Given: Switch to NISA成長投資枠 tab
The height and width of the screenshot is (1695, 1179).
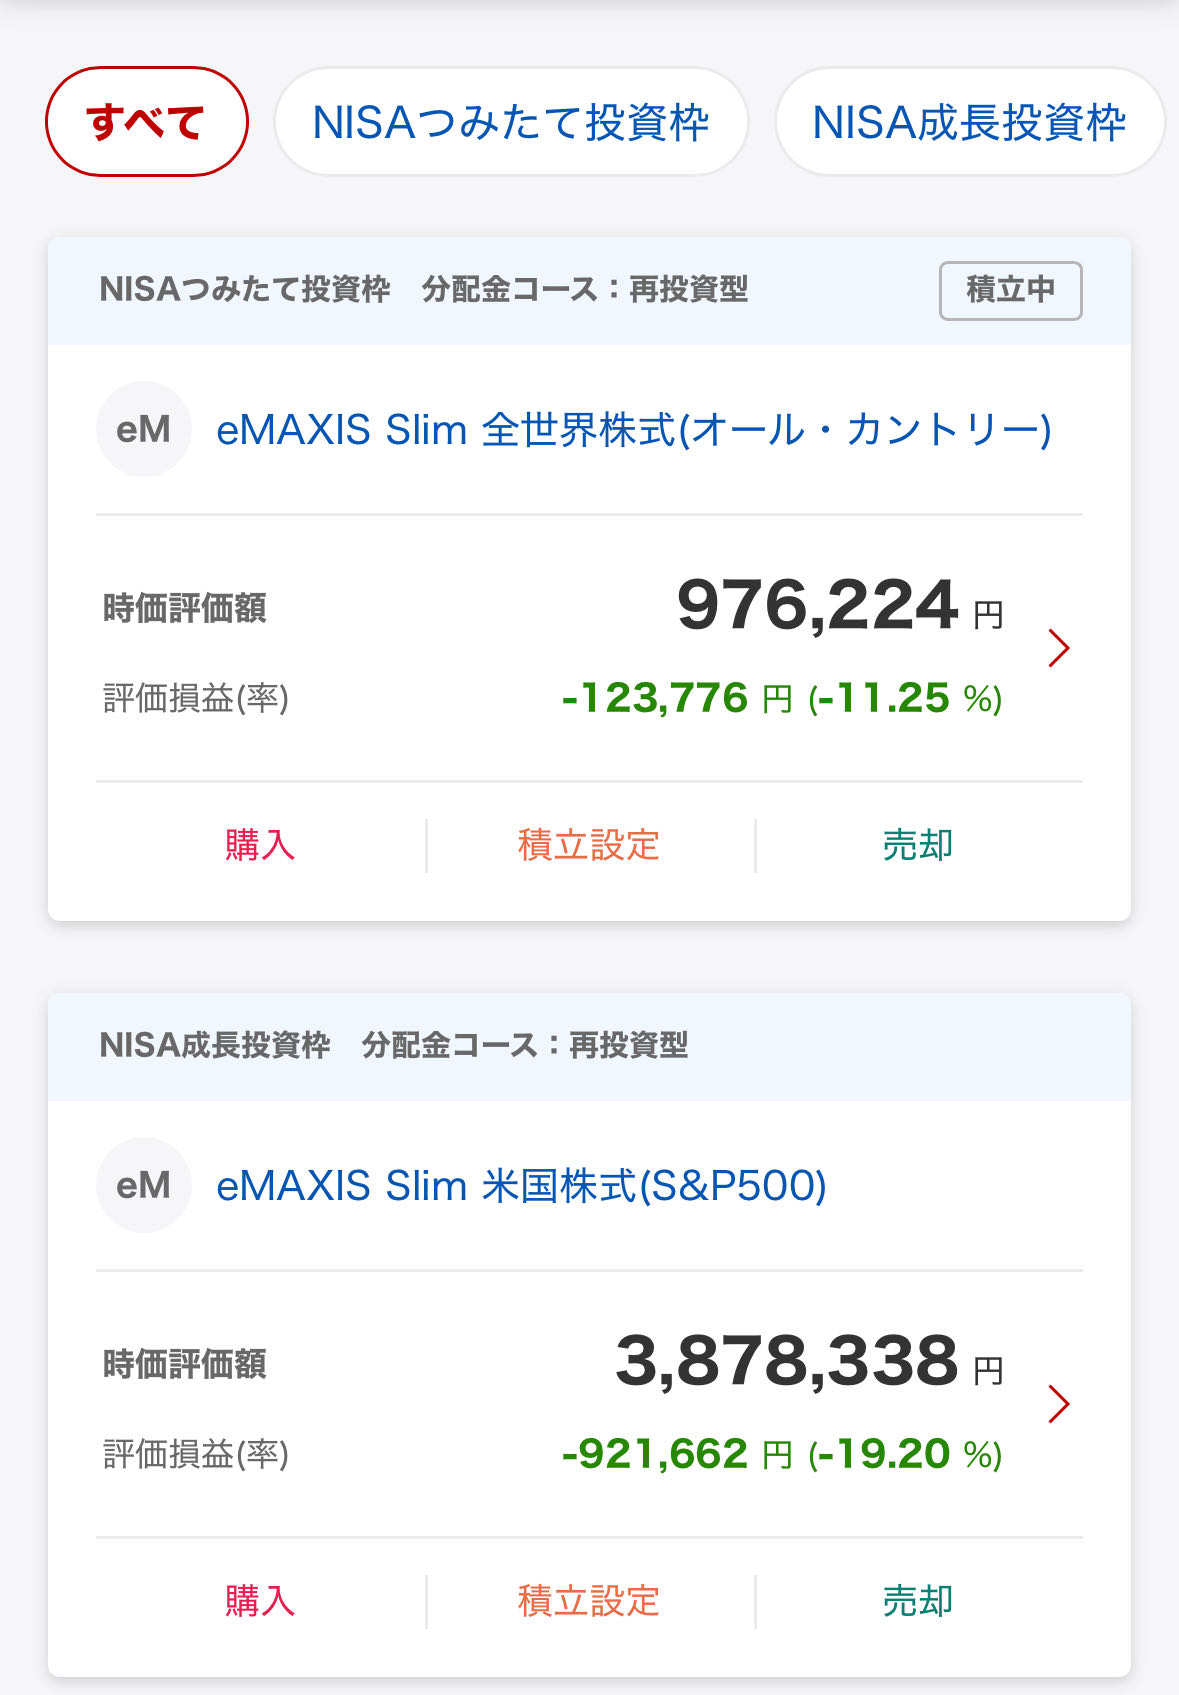Looking at the screenshot, I should (969, 122).
